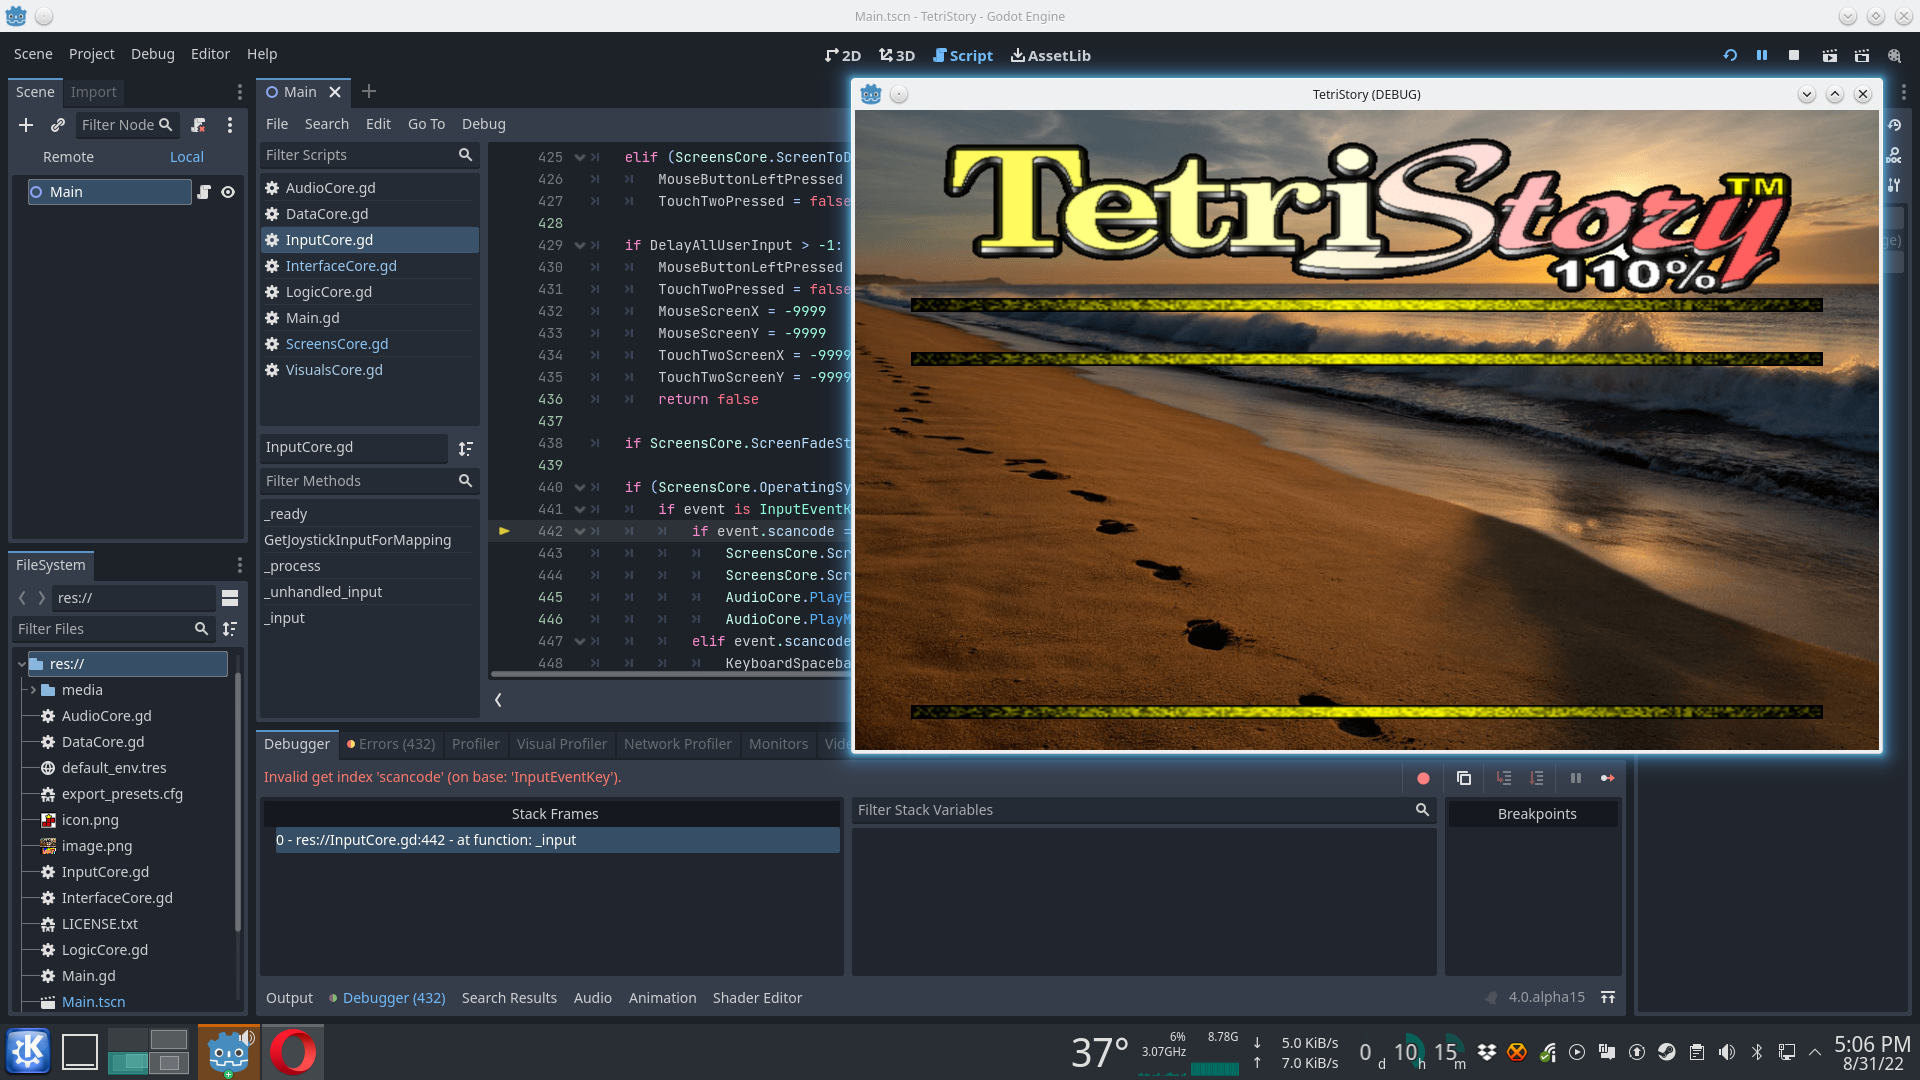
Task: Sort files icon beside Filter Files
Action: tap(230, 629)
